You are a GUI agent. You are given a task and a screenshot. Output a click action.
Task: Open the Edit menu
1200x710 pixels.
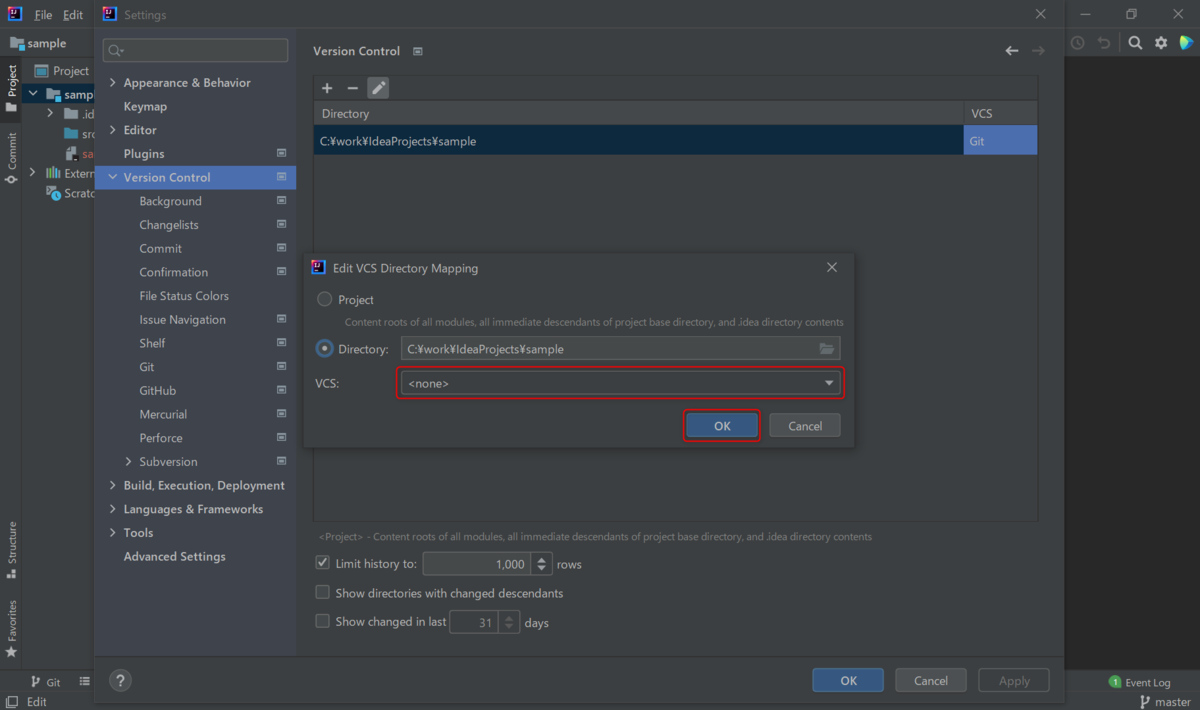pyautogui.click(x=73, y=15)
